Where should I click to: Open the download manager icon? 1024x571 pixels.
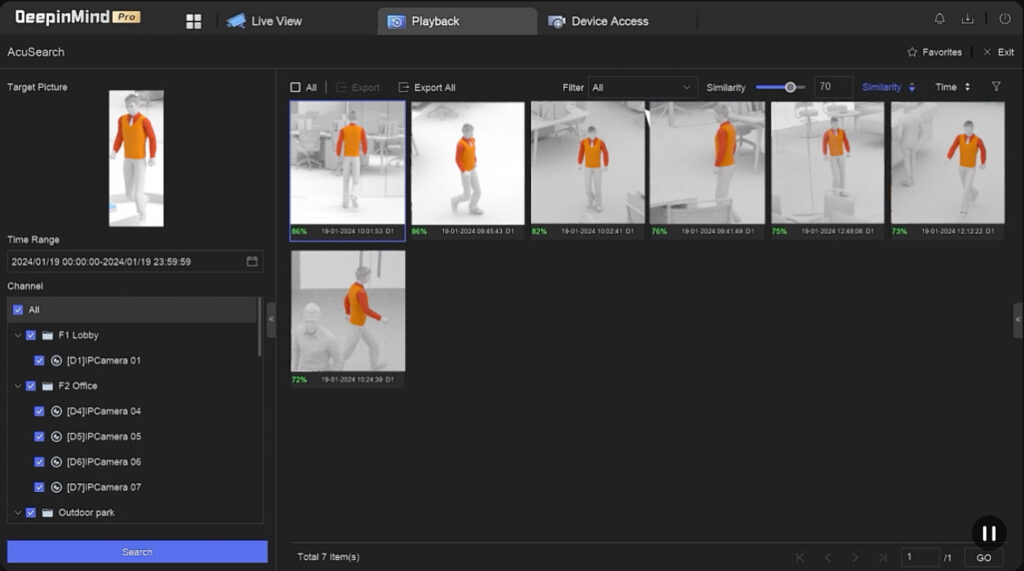point(967,19)
